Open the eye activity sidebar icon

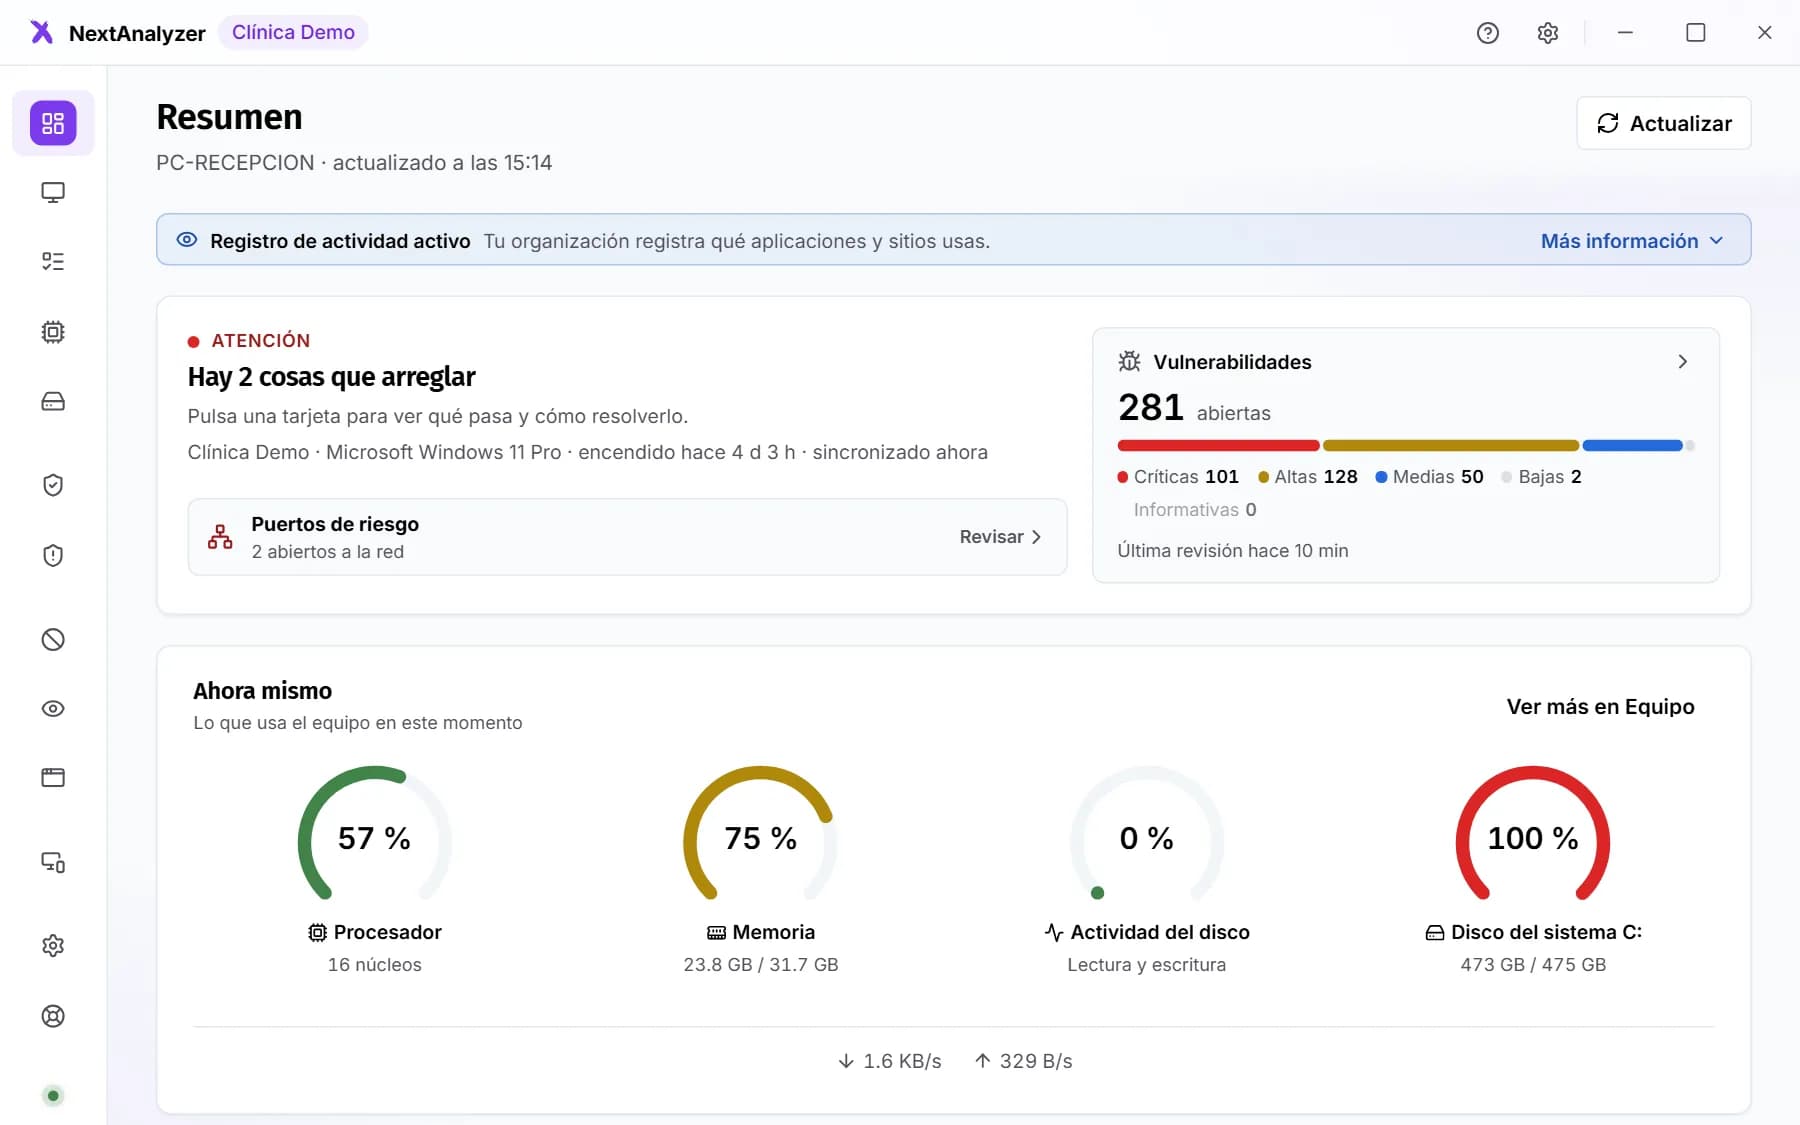tap(53, 709)
